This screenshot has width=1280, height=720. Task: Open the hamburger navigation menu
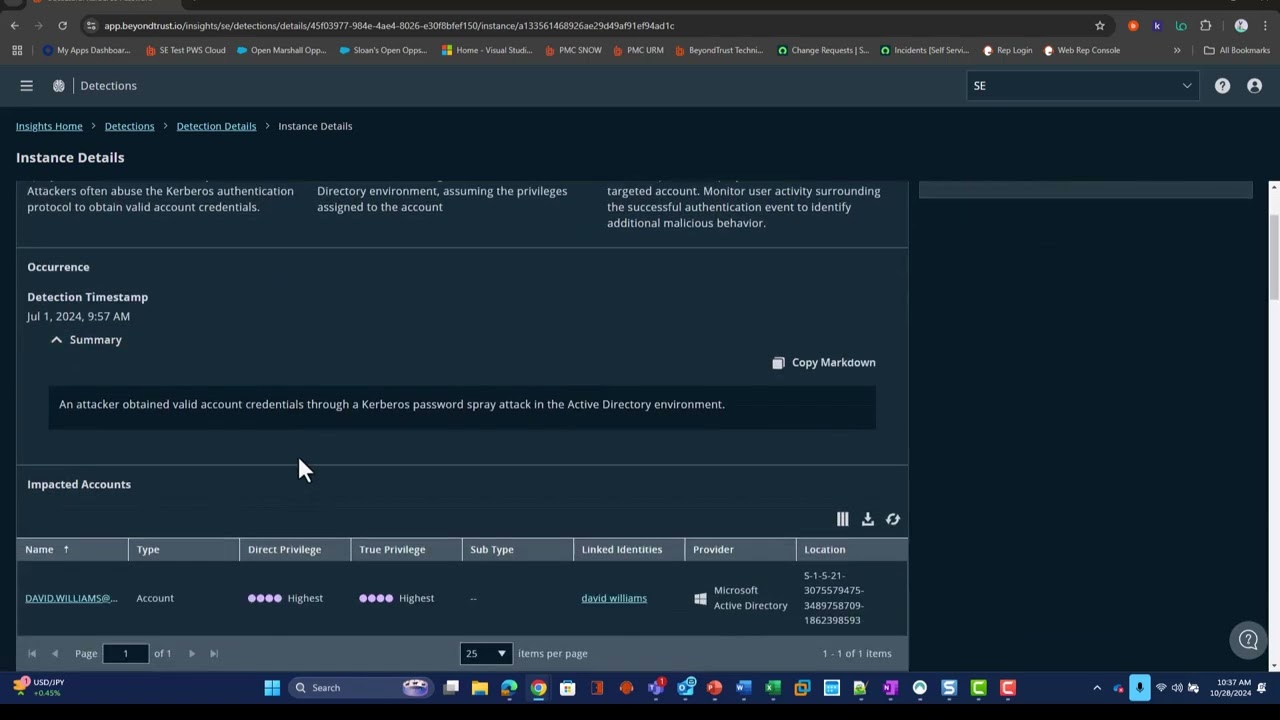click(27, 86)
